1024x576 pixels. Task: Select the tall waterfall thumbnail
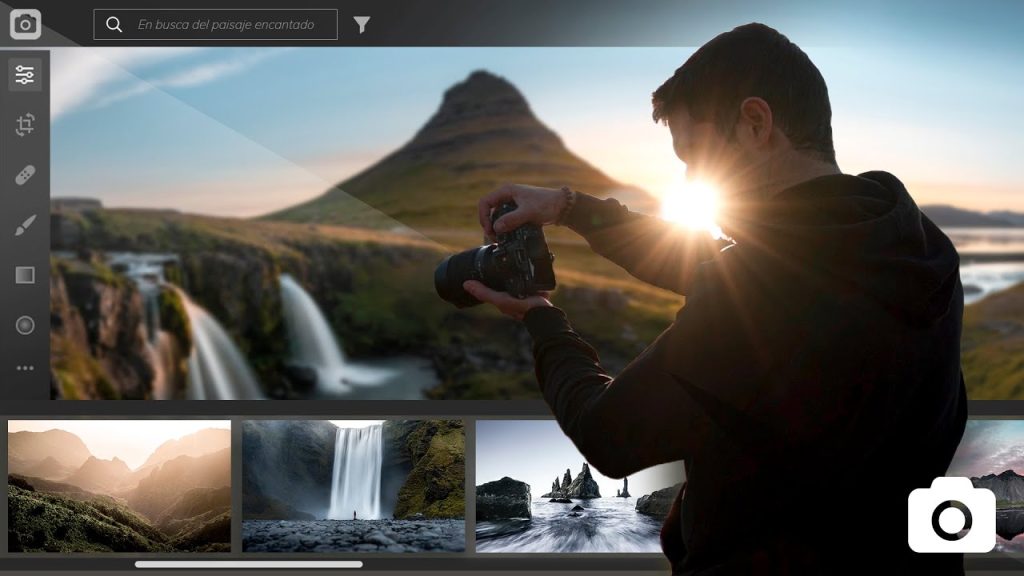tap(353, 486)
